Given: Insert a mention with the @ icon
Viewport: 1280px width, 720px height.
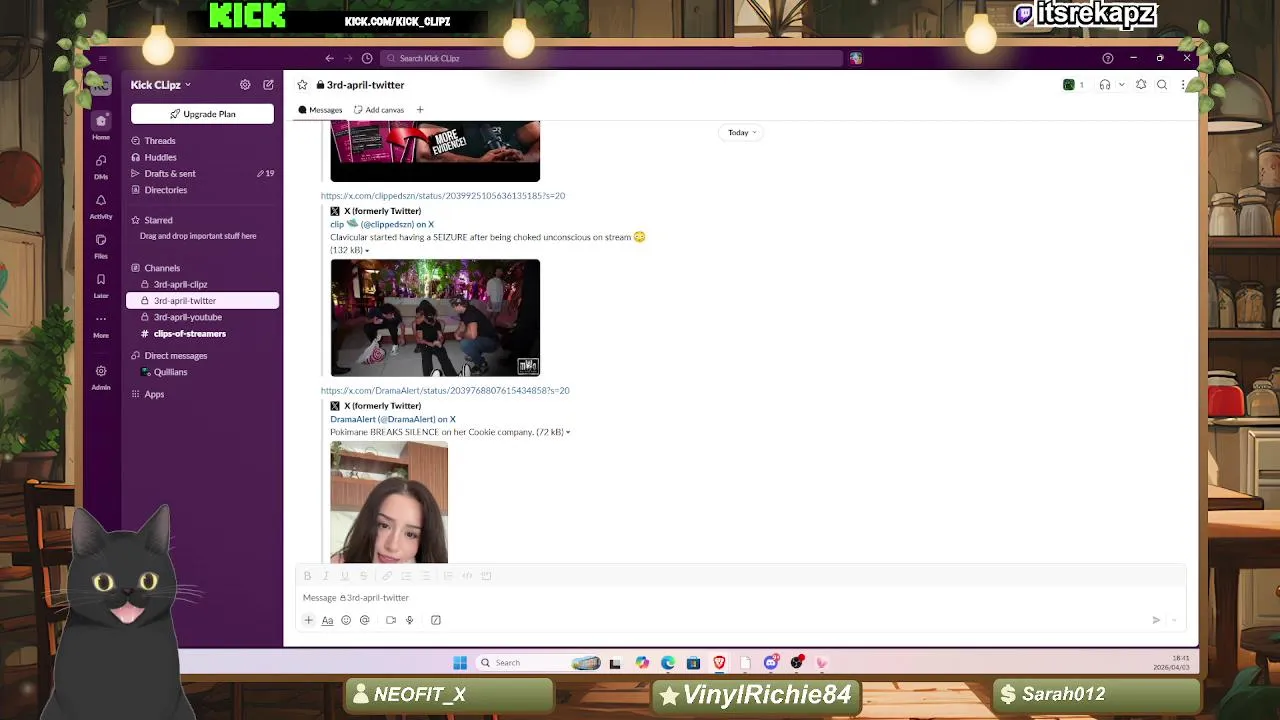Looking at the screenshot, I should click(365, 620).
